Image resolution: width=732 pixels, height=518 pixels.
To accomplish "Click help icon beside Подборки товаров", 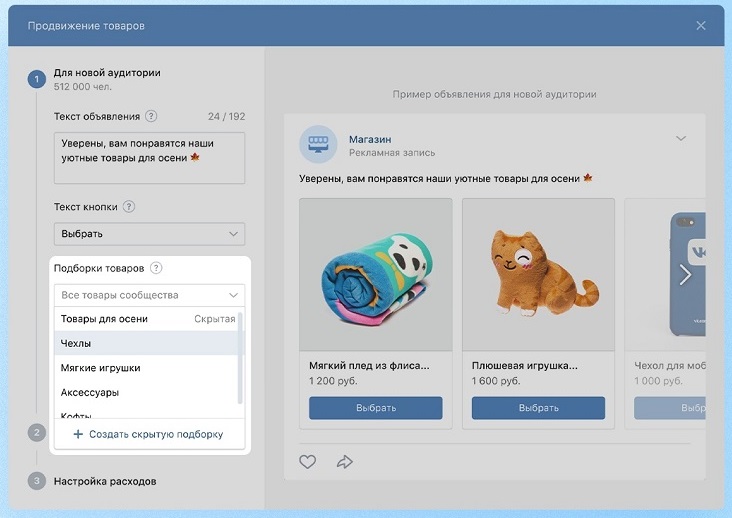I will click(x=156, y=268).
